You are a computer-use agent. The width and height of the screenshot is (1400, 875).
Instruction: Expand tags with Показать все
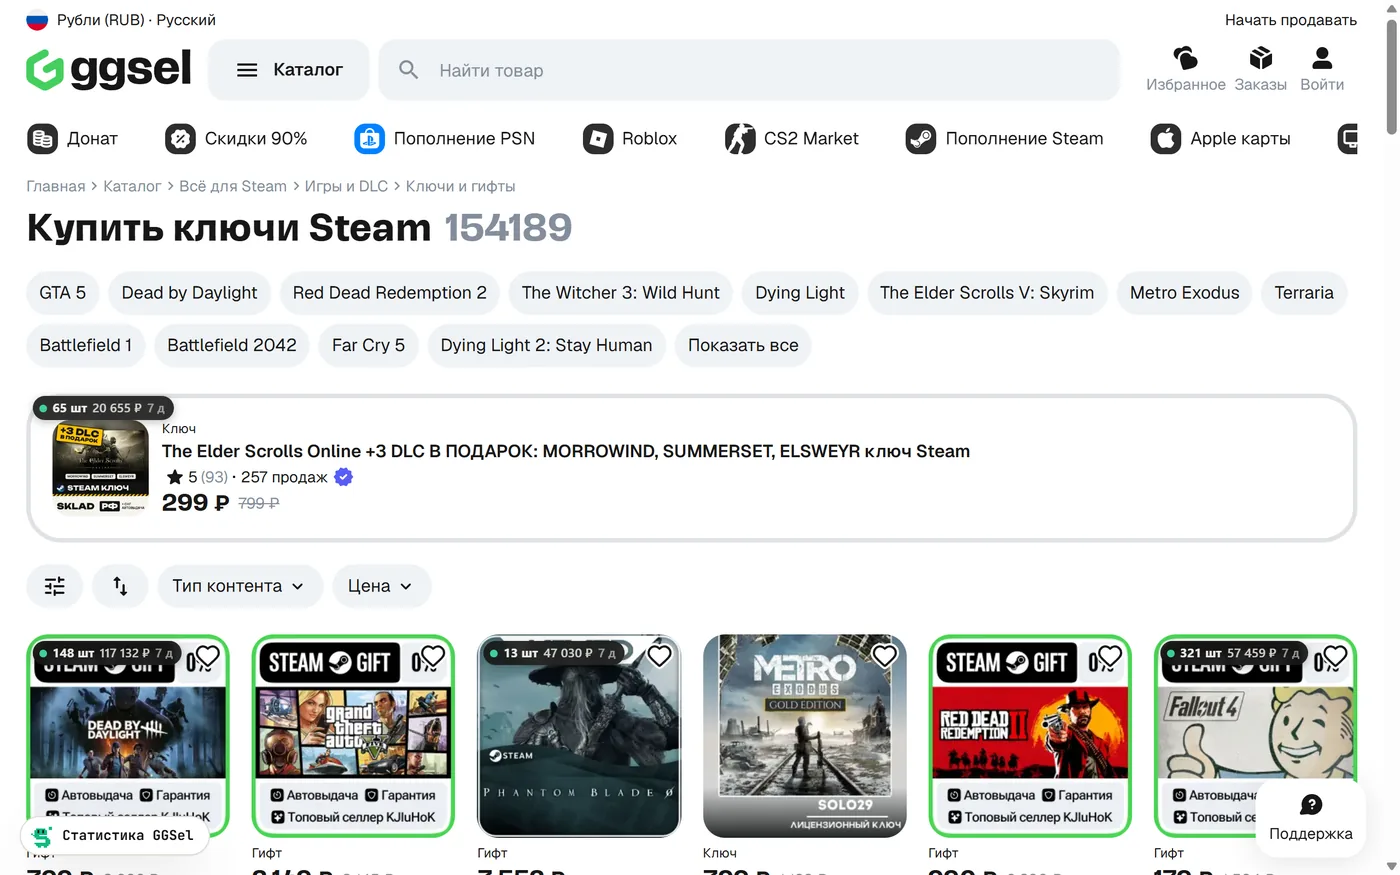pos(743,345)
